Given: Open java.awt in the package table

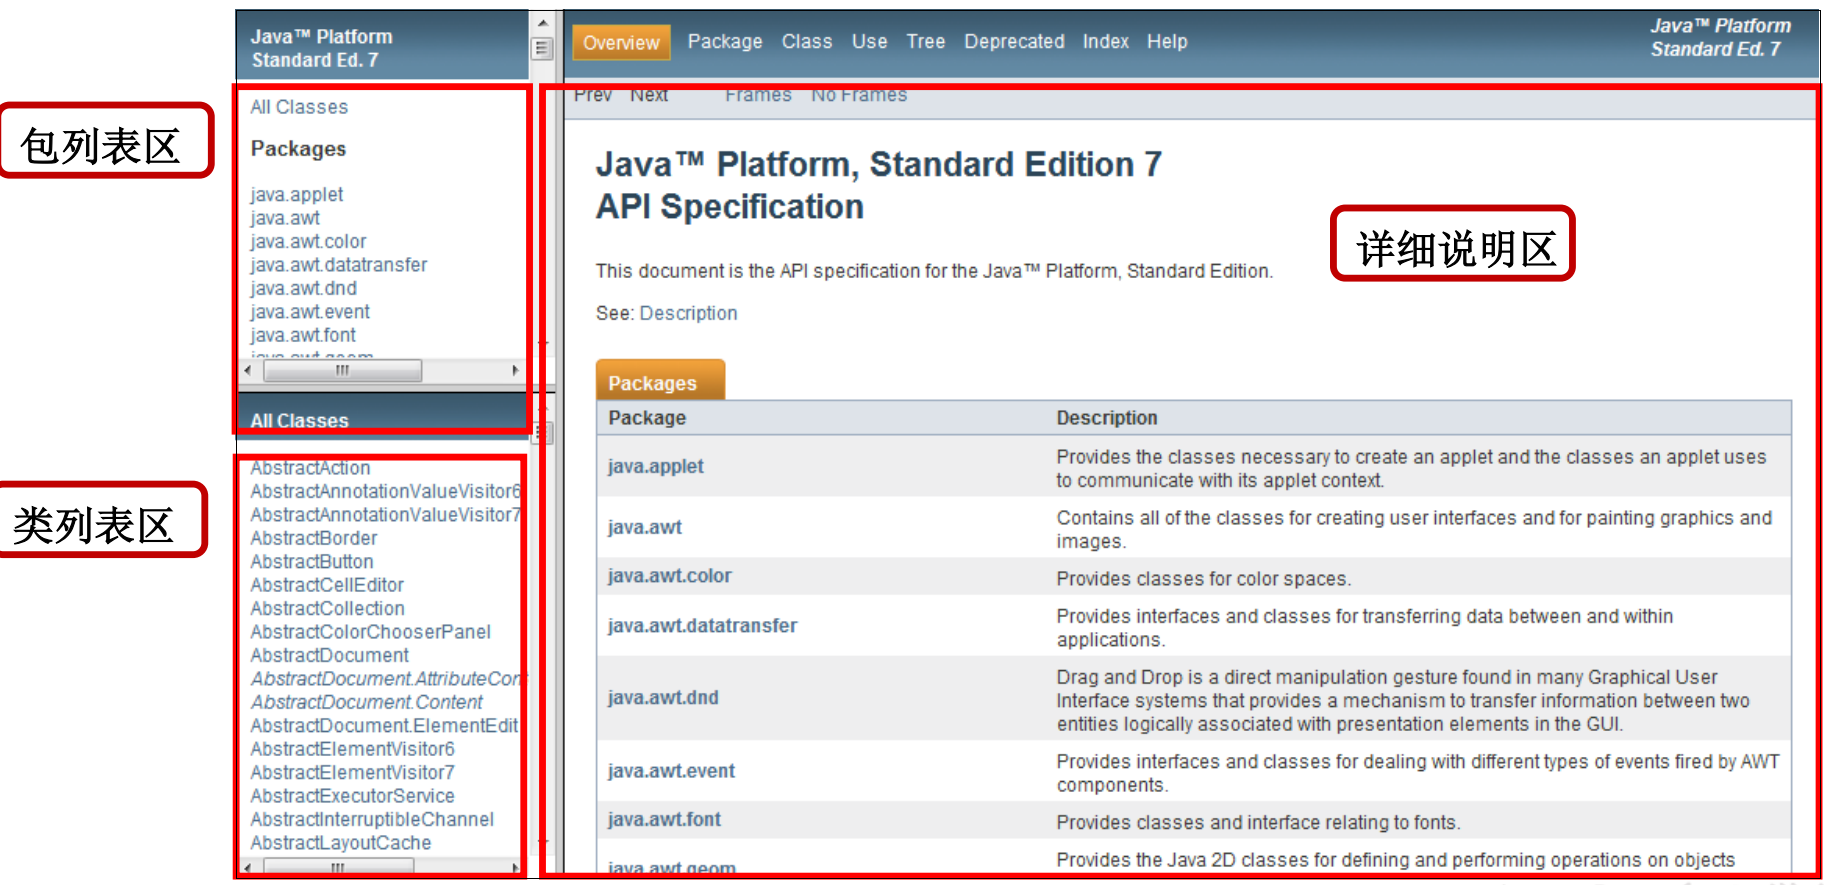Looking at the screenshot, I should point(645,528).
